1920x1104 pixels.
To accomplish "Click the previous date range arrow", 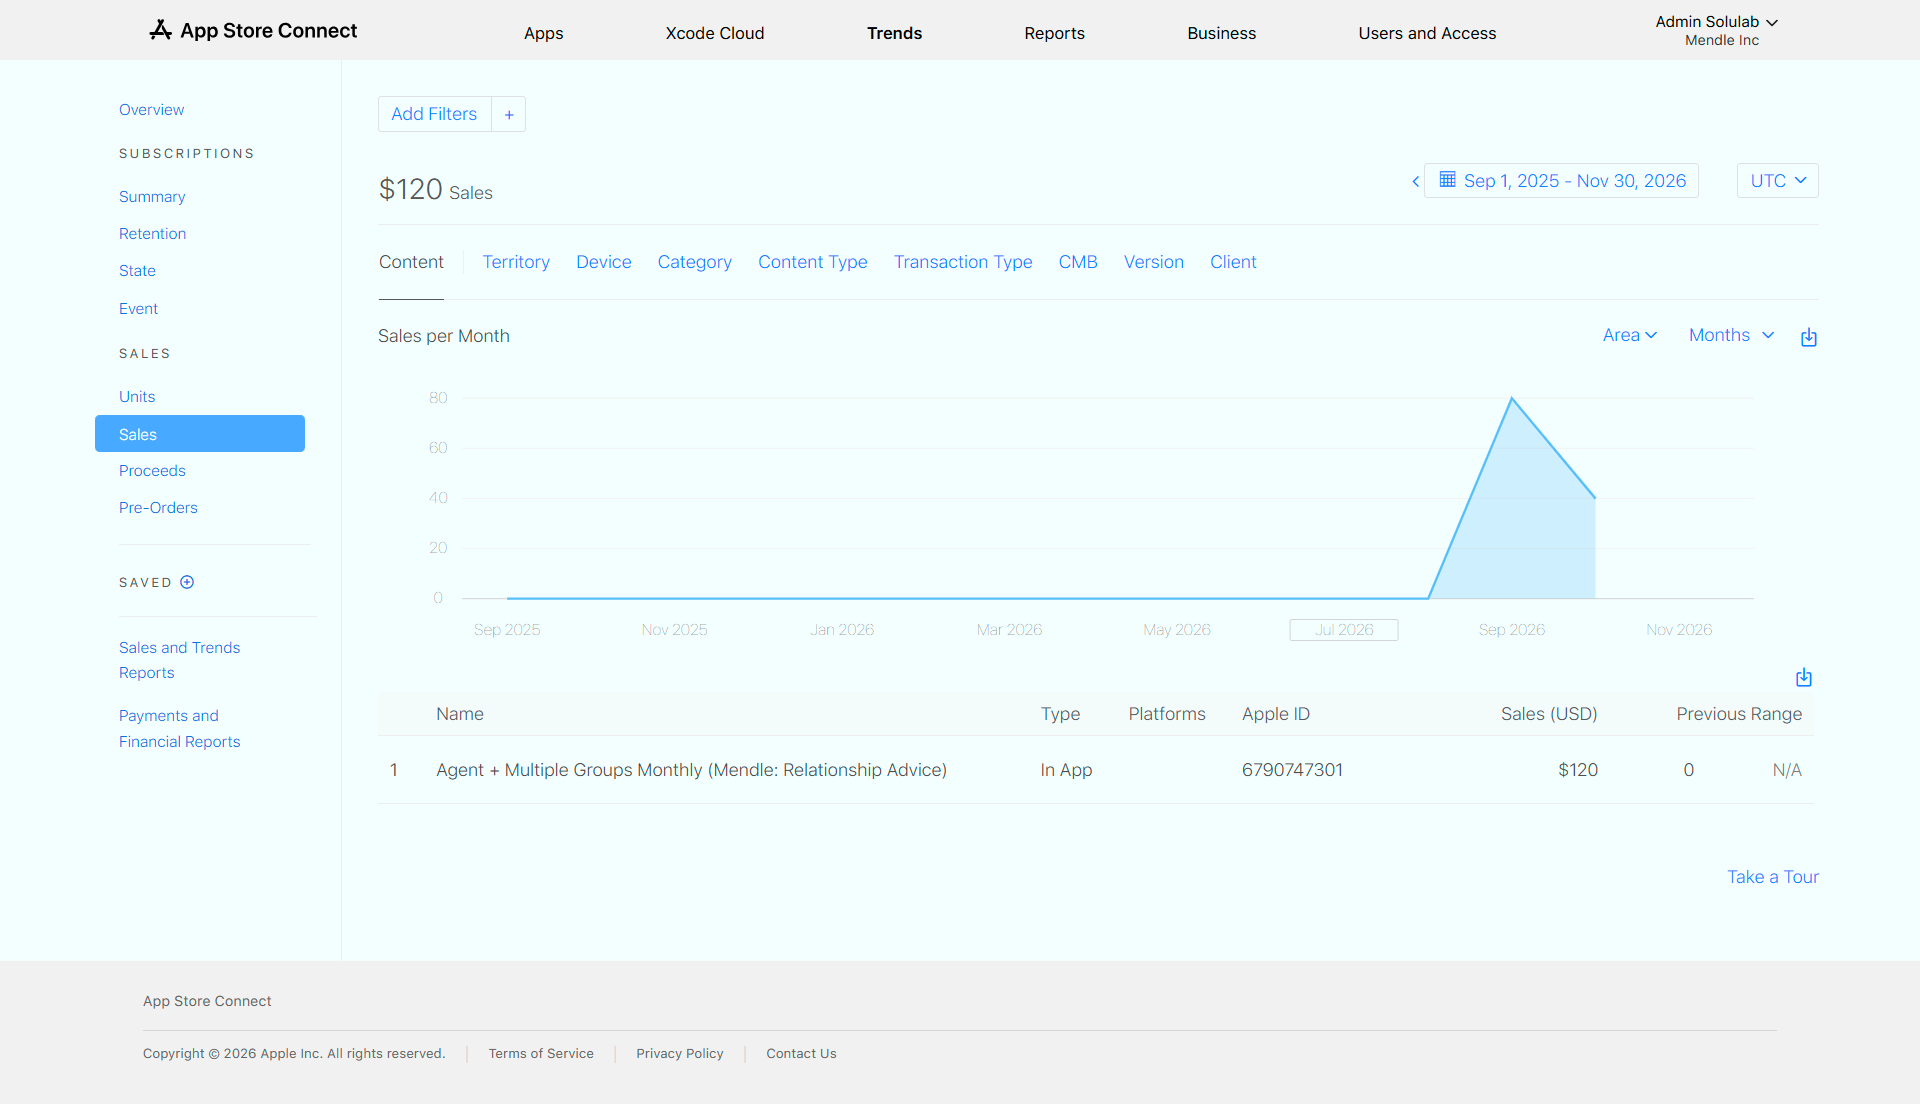I will 1415,181.
